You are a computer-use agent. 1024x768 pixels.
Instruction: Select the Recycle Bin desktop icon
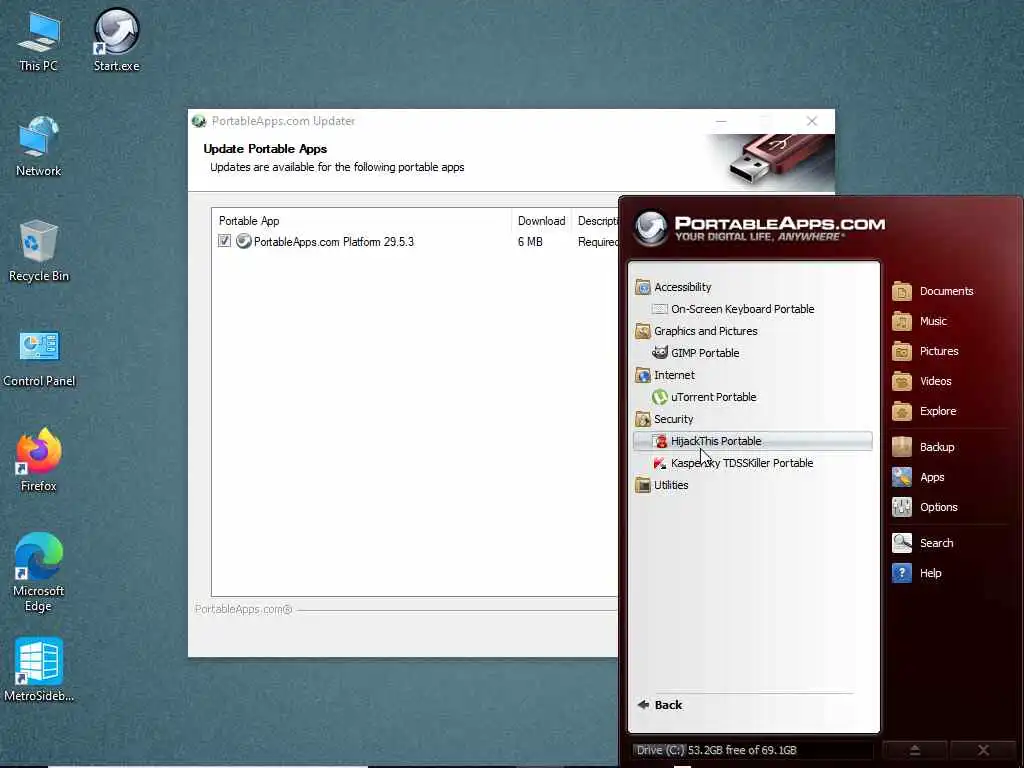39,251
